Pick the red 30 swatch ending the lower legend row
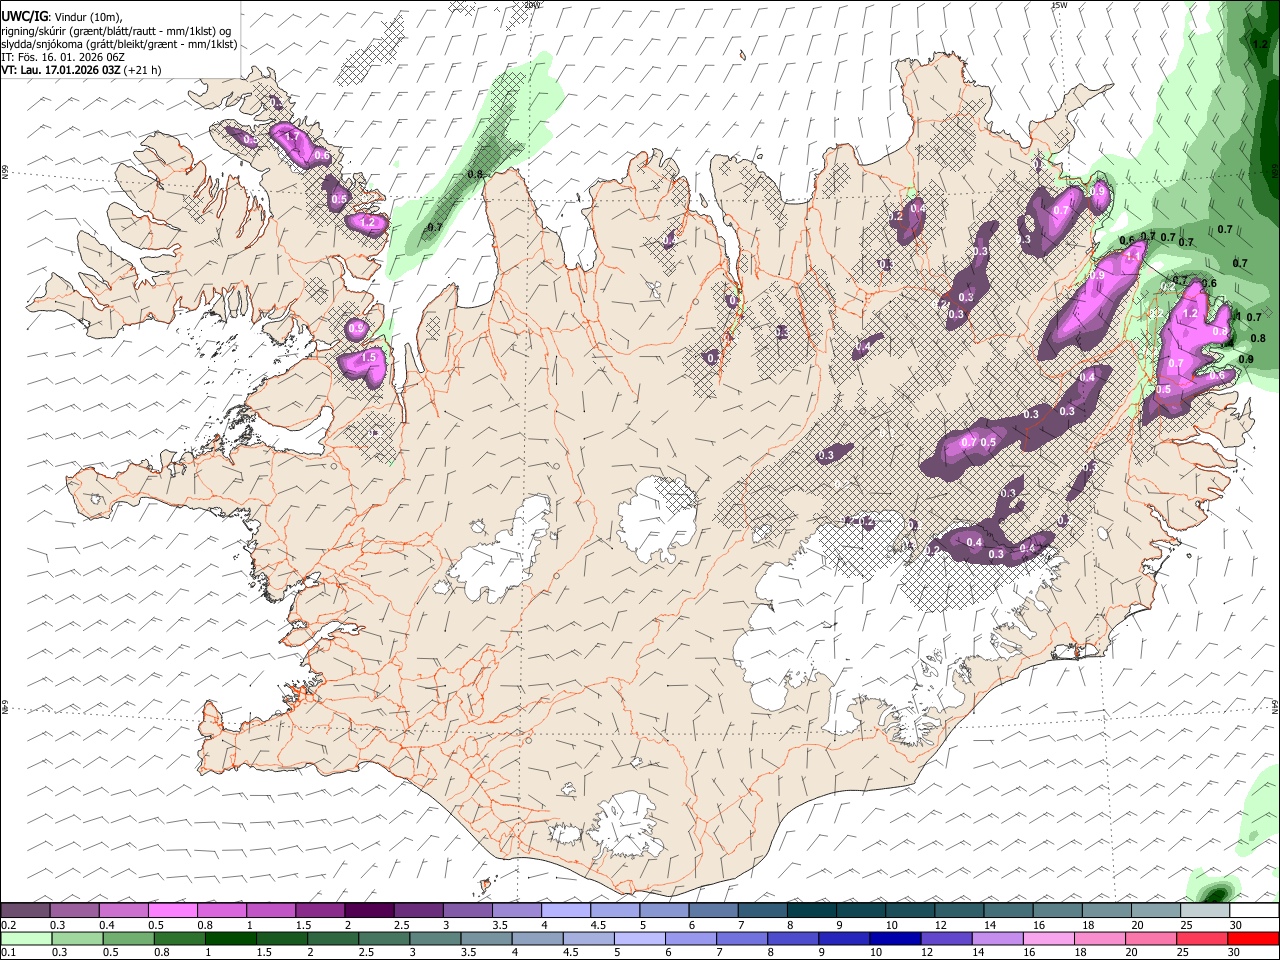Viewport: 1280px width, 960px height. (x=1253, y=939)
